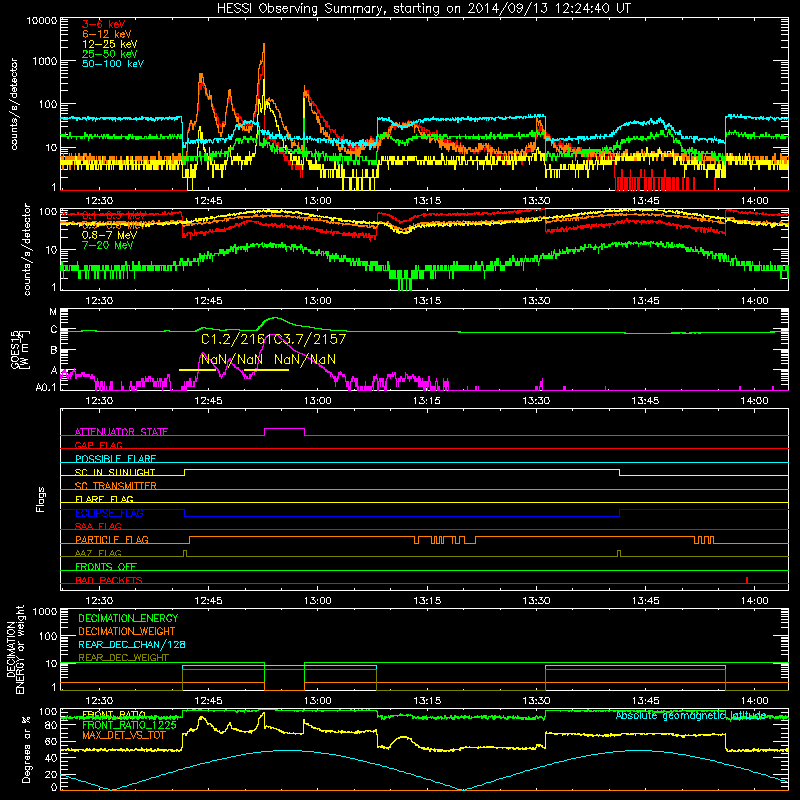Image resolution: width=800 pixels, height=800 pixels.
Task: Click the A0.1 label on GOES axis
Action: point(46,387)
